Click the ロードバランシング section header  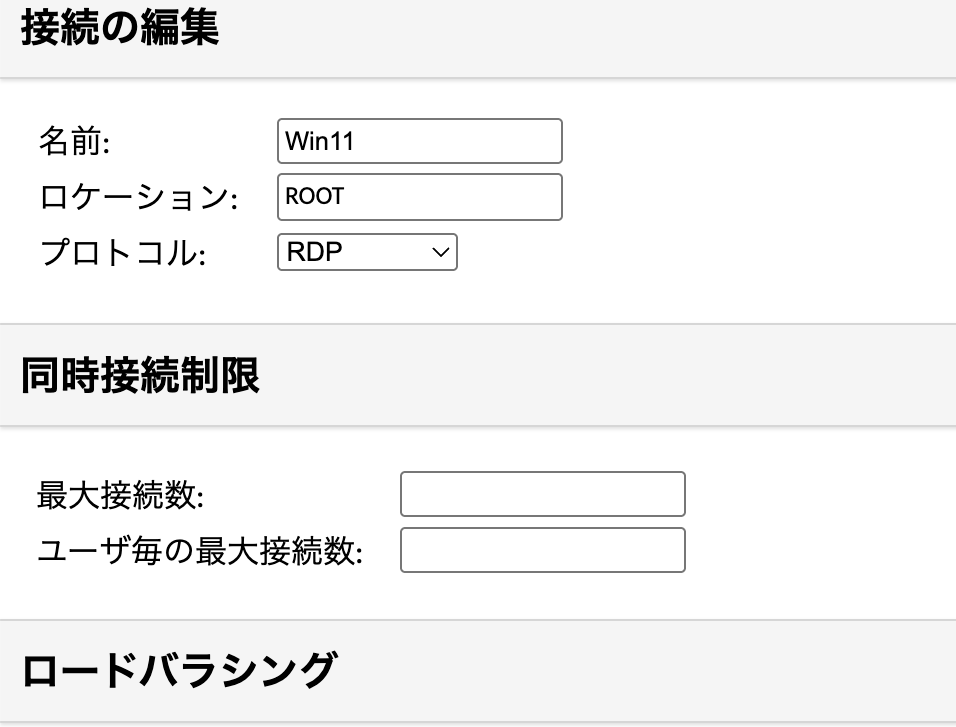(x=177, y=670)
